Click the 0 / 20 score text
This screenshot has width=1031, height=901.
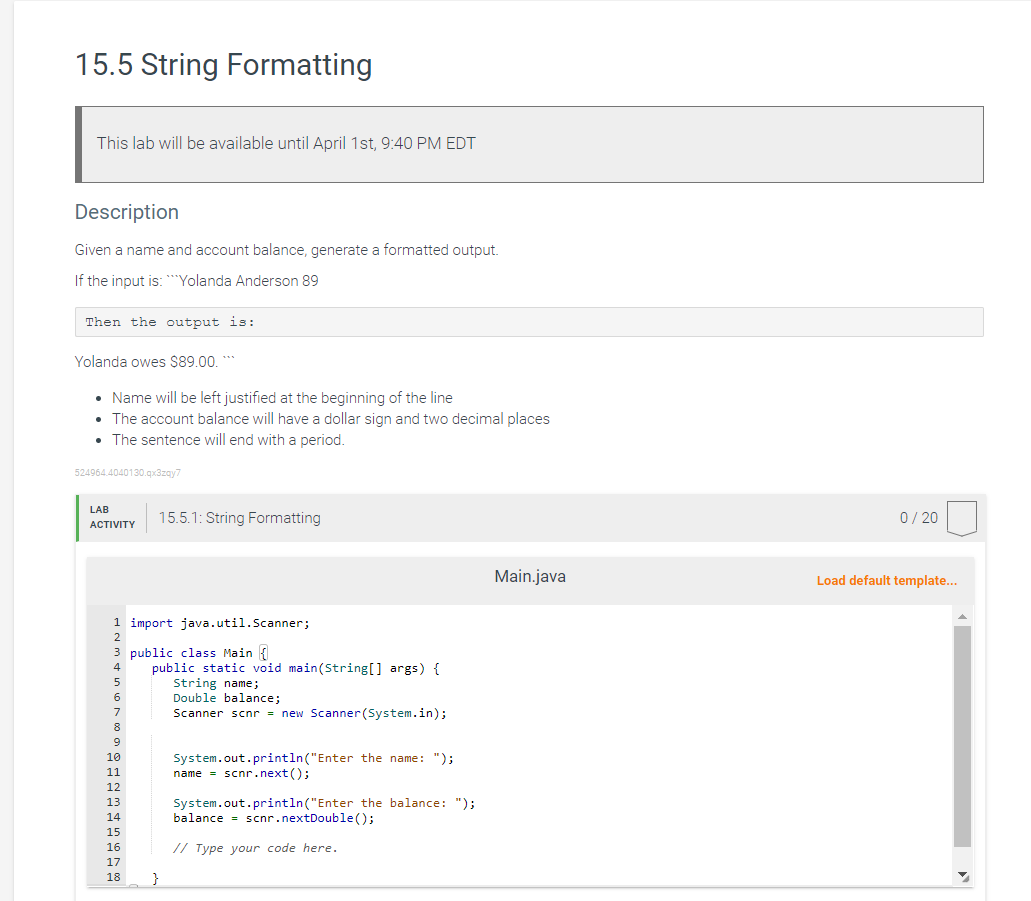pyautogui.click(x=919, y=518)
